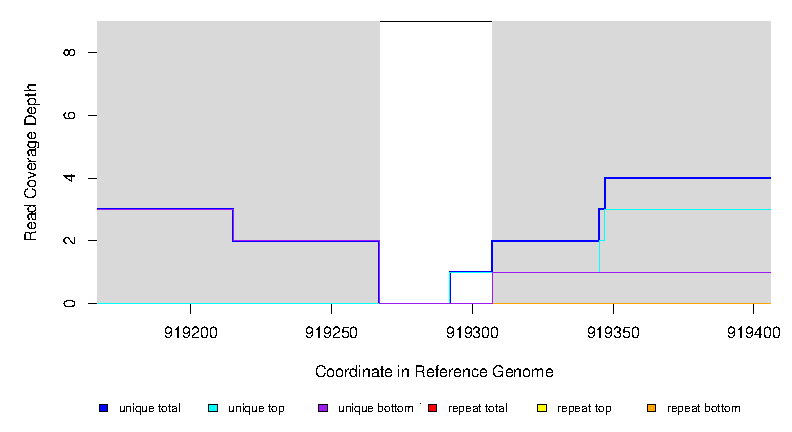Select the 'unique total' legend label
792x432 pixels.
[x=149, y=408]
